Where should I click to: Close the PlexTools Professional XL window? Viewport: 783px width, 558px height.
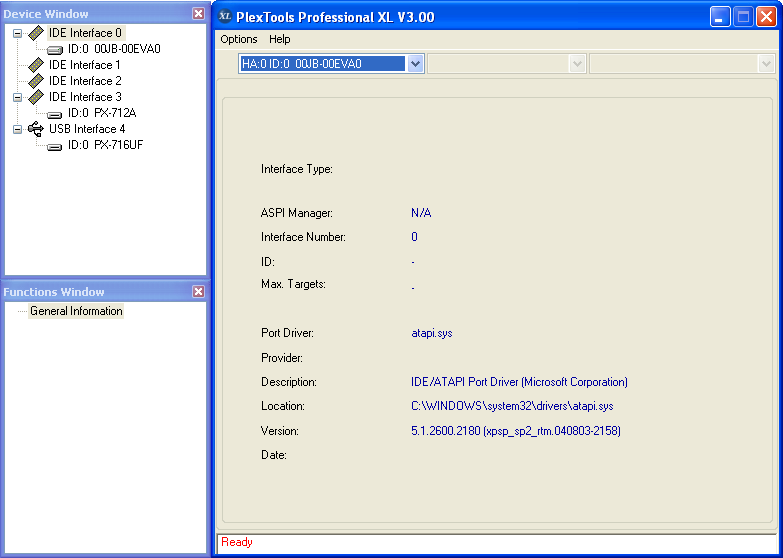766,17
